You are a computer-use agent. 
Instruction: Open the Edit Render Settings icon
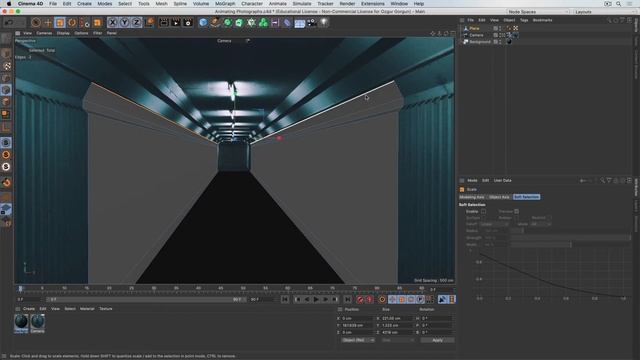(188, 22)
